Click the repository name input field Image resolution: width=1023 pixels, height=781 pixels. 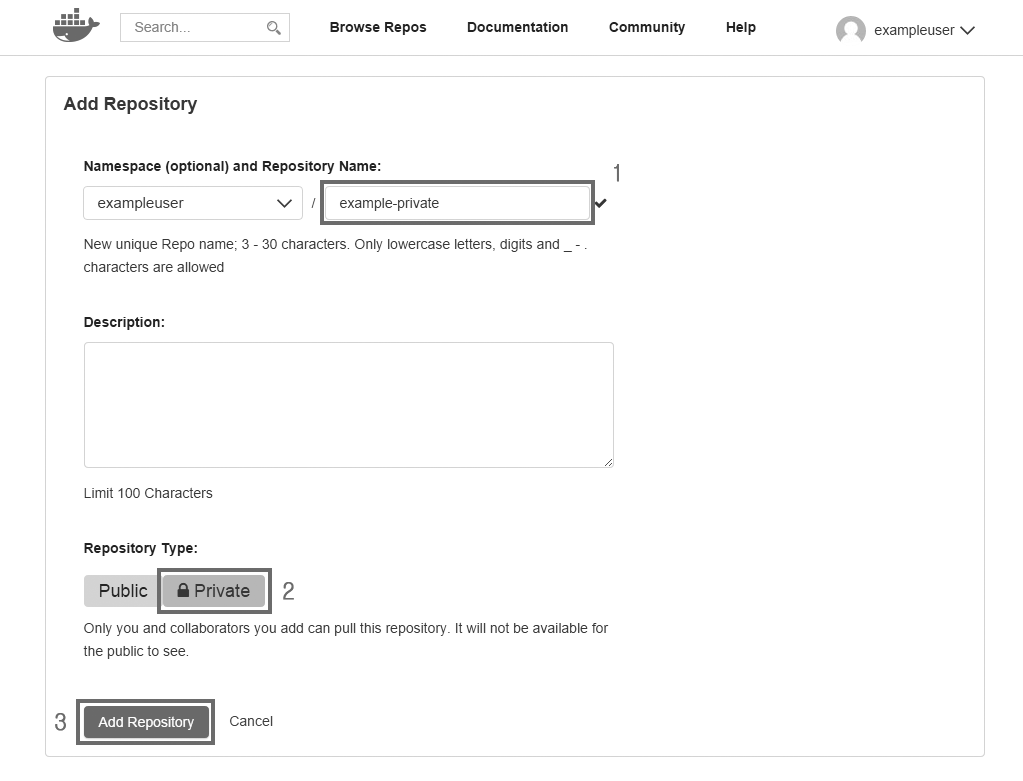pyautogui.click(x=456, y=203)
